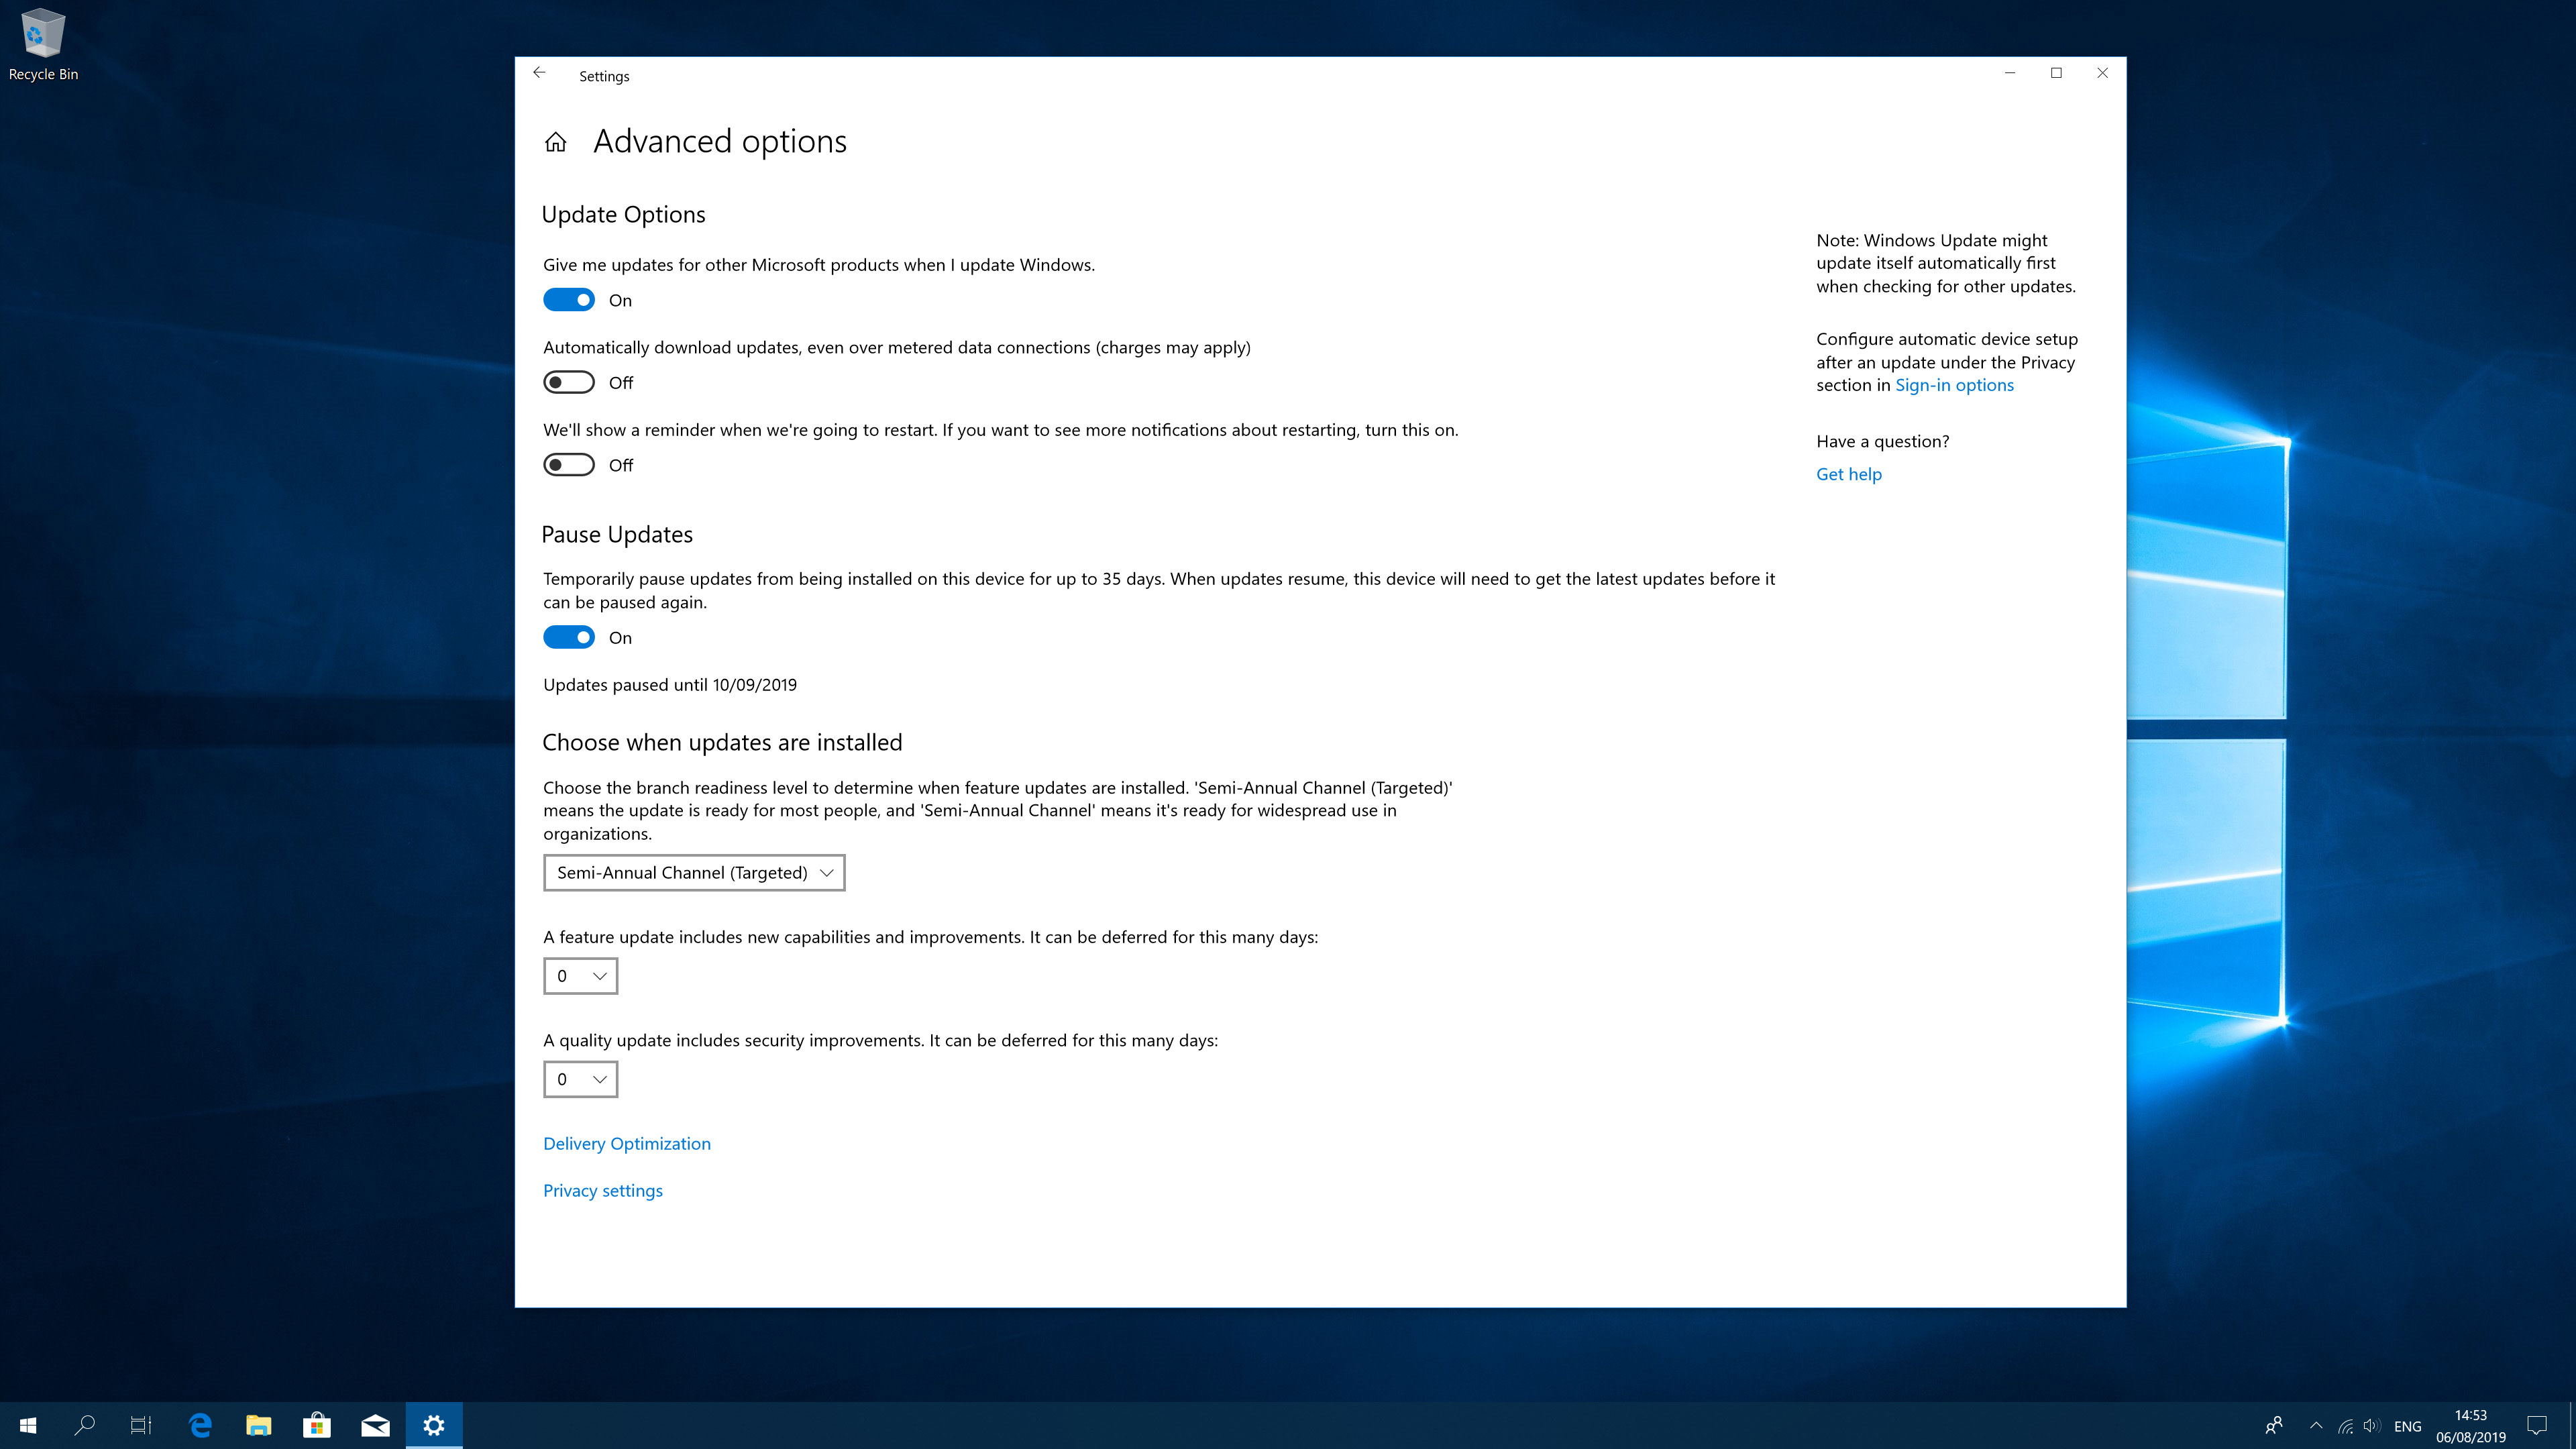Screen dimensions: 2576x1449
Task: Click the back navigation arrow
Action: pos(539,72)
